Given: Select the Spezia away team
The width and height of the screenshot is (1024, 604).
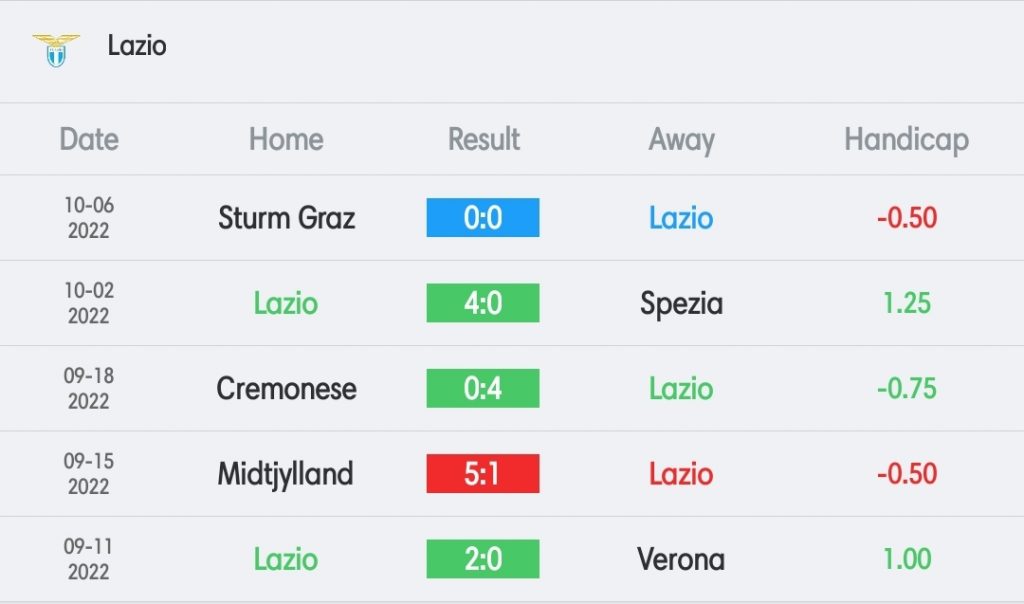Looking at the screenshot, I should 681,304.
